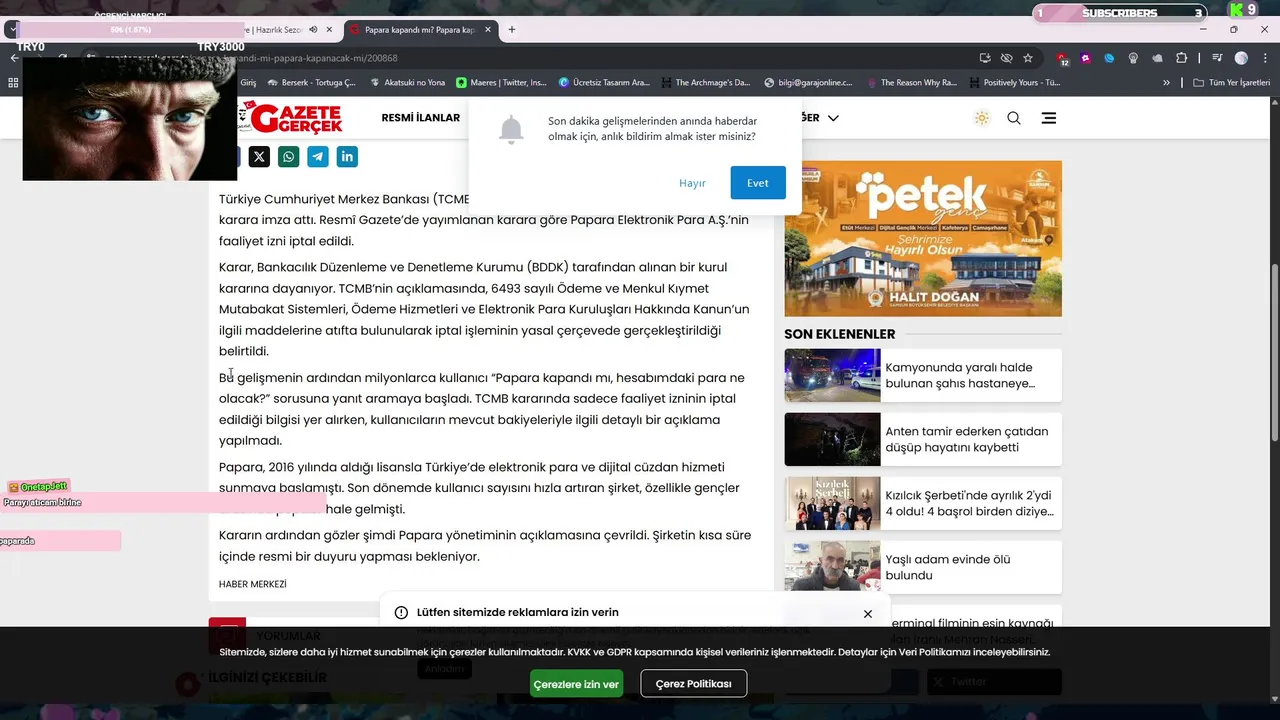Close the ad permission notice
The width and height of the screenshot is (1280, 720).
click(x=868, y=613)
